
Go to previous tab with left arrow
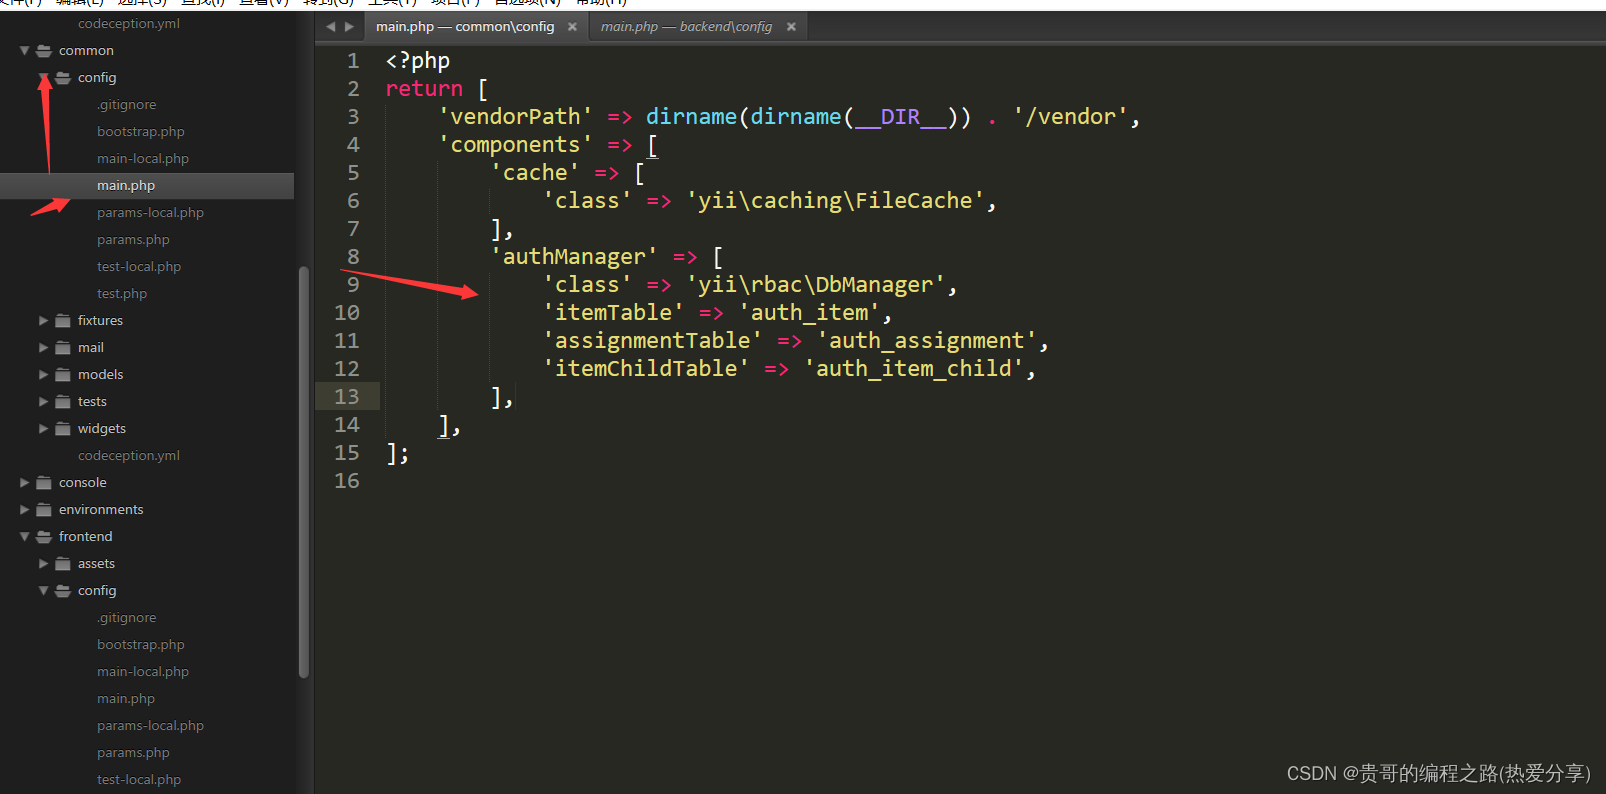coord(331,27)
